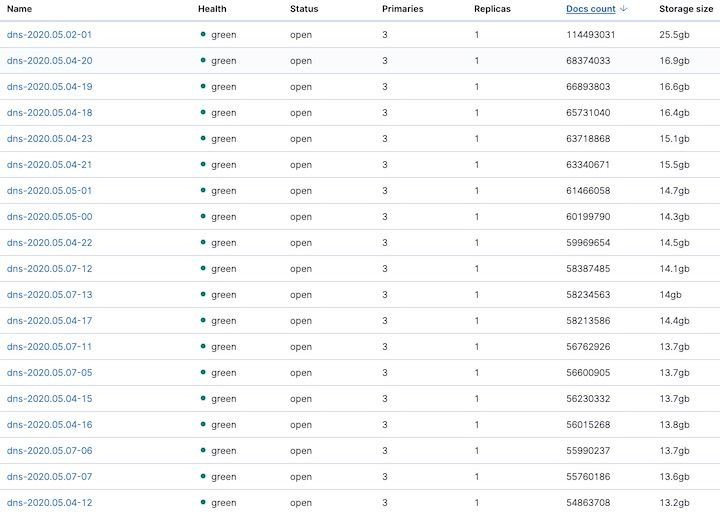Screen dimensions: 720x514
Task: Open index dns-2020.05.04-12
Action: 49,503
